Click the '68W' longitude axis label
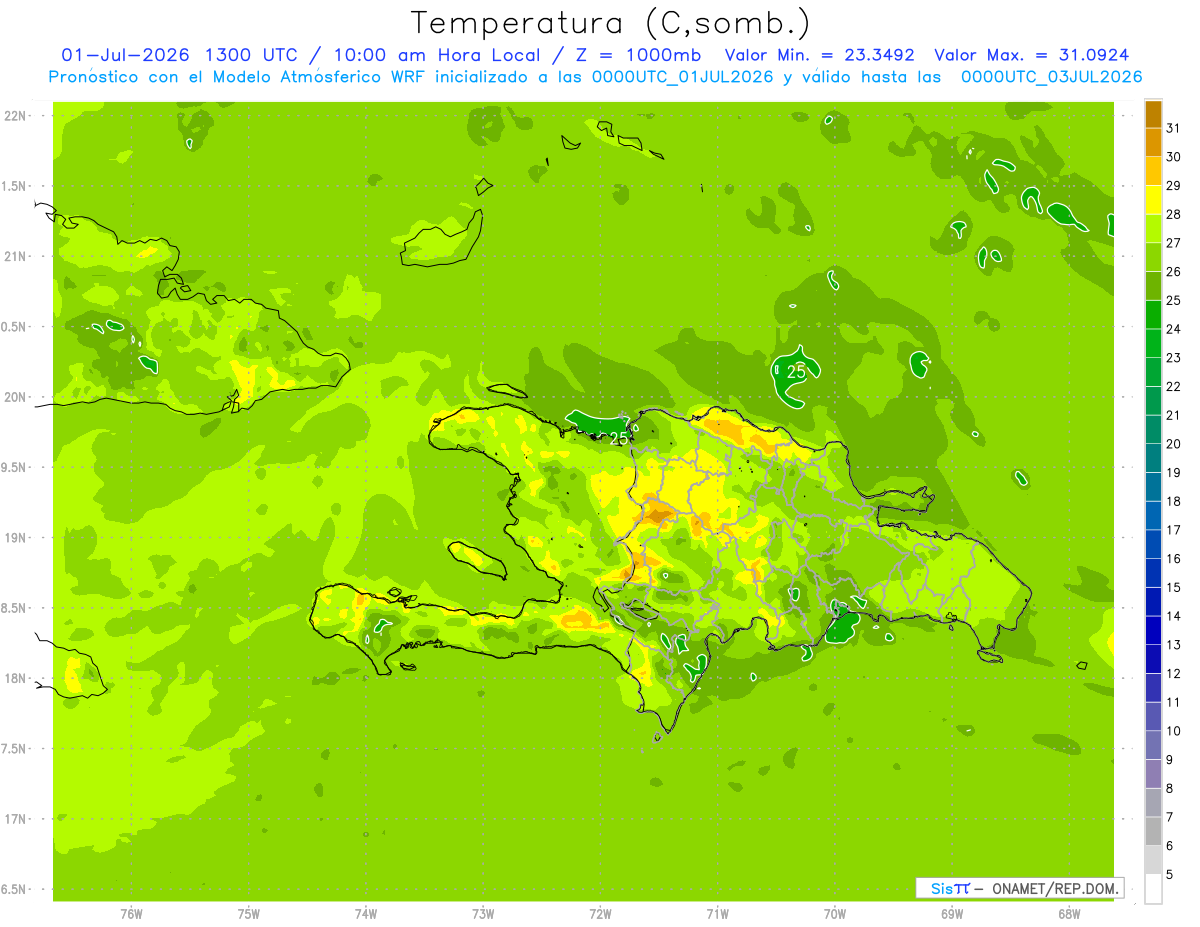The width and height of the screenshot is (1200, 927). 1069,915
